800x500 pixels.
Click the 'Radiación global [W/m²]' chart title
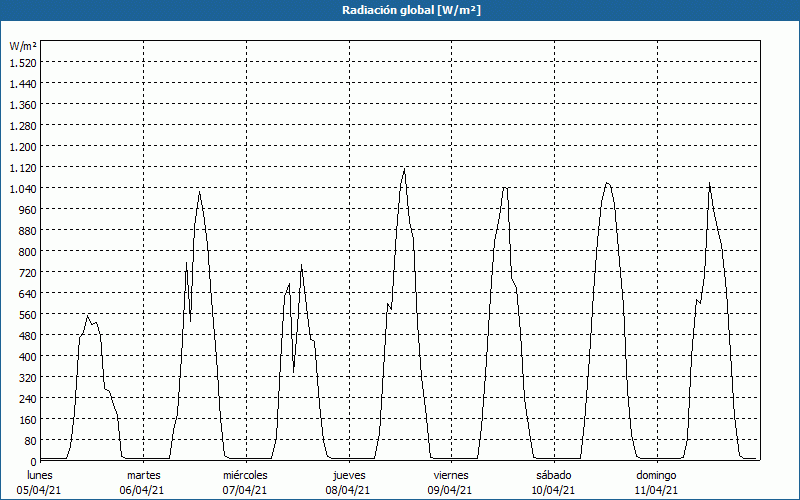[411, 10]
